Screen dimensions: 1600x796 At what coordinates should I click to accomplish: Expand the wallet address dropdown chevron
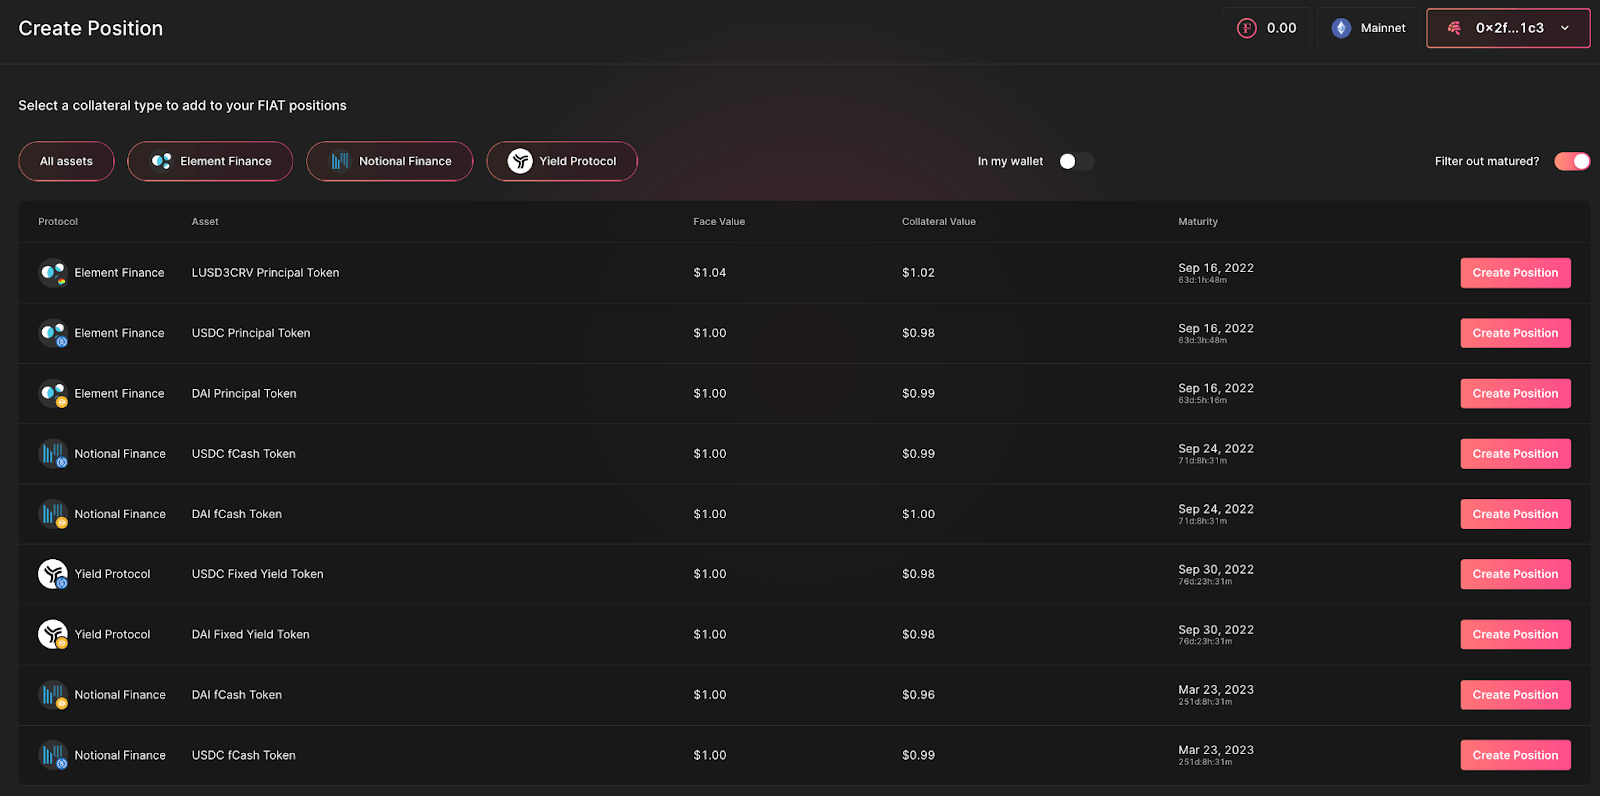coord(1565,28)
